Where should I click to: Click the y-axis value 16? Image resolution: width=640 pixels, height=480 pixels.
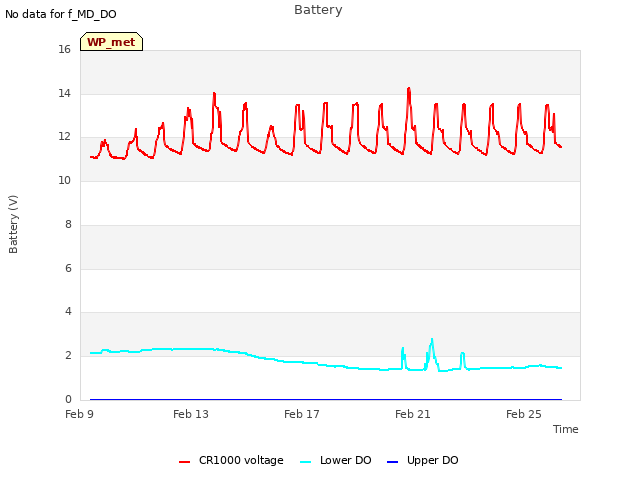point(64,49)
